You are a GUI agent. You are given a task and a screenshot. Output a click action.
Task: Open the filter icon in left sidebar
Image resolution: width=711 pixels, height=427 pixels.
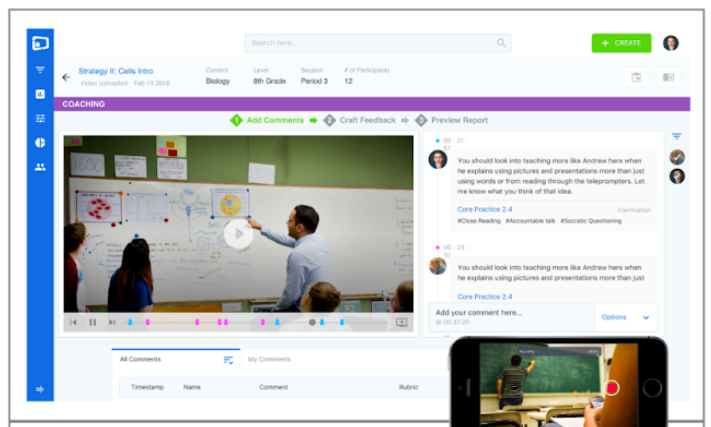click(x=40, y=69)
